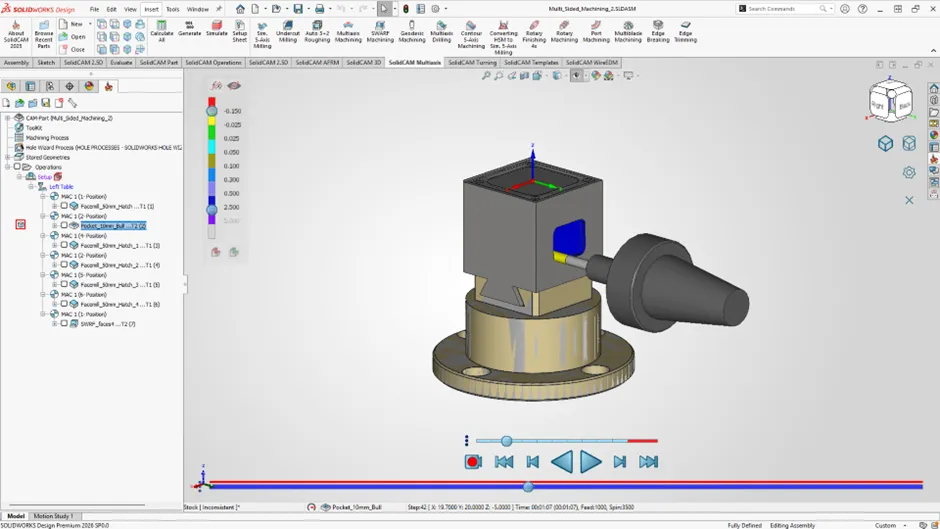Click Browse Recent Parts icon
Viewport: 940px width, 529px height.
pyautogui.click(x=43, y=34)
